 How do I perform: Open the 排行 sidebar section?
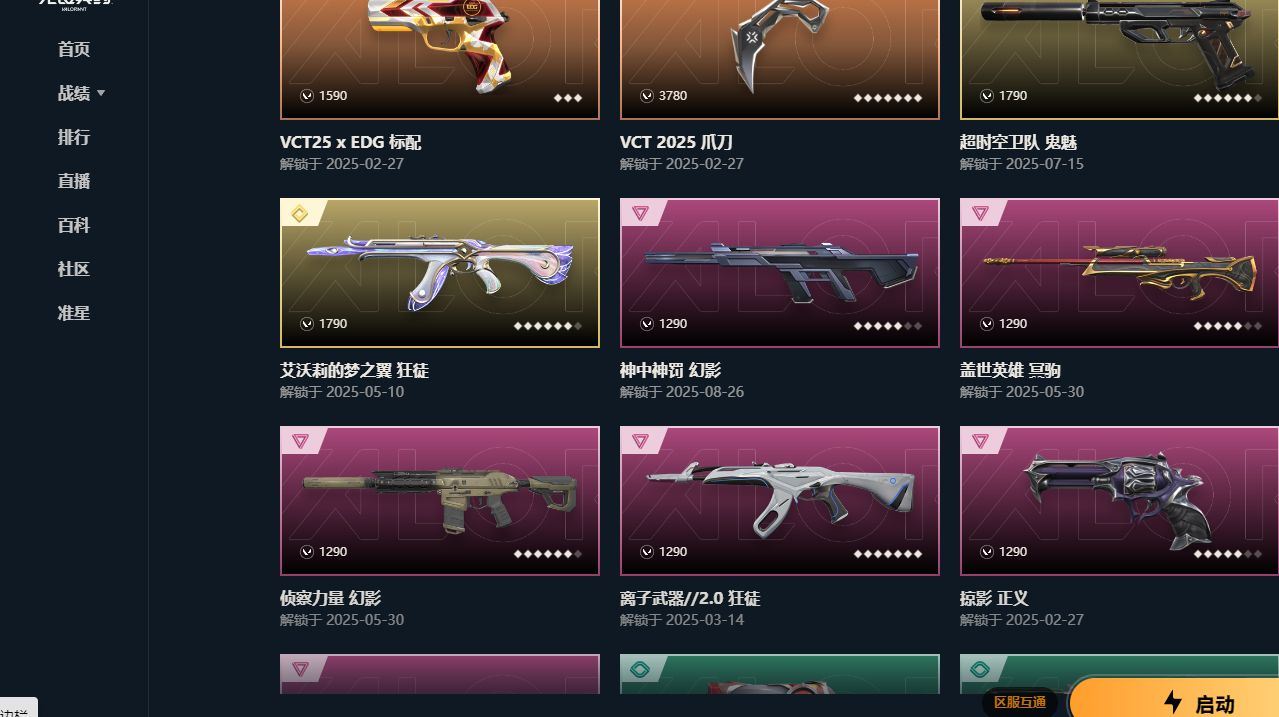point(74,137)
